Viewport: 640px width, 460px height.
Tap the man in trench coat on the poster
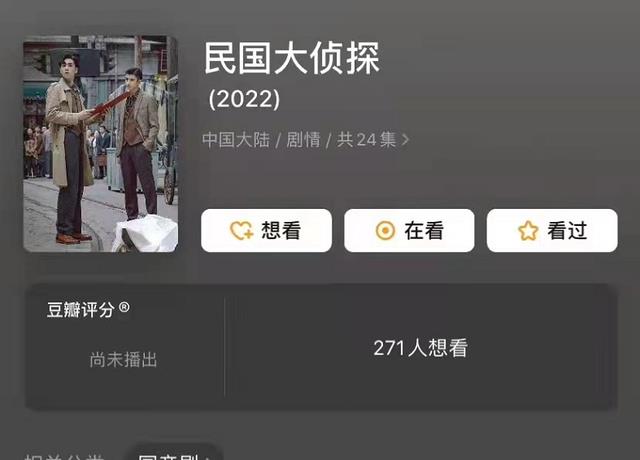70,147
